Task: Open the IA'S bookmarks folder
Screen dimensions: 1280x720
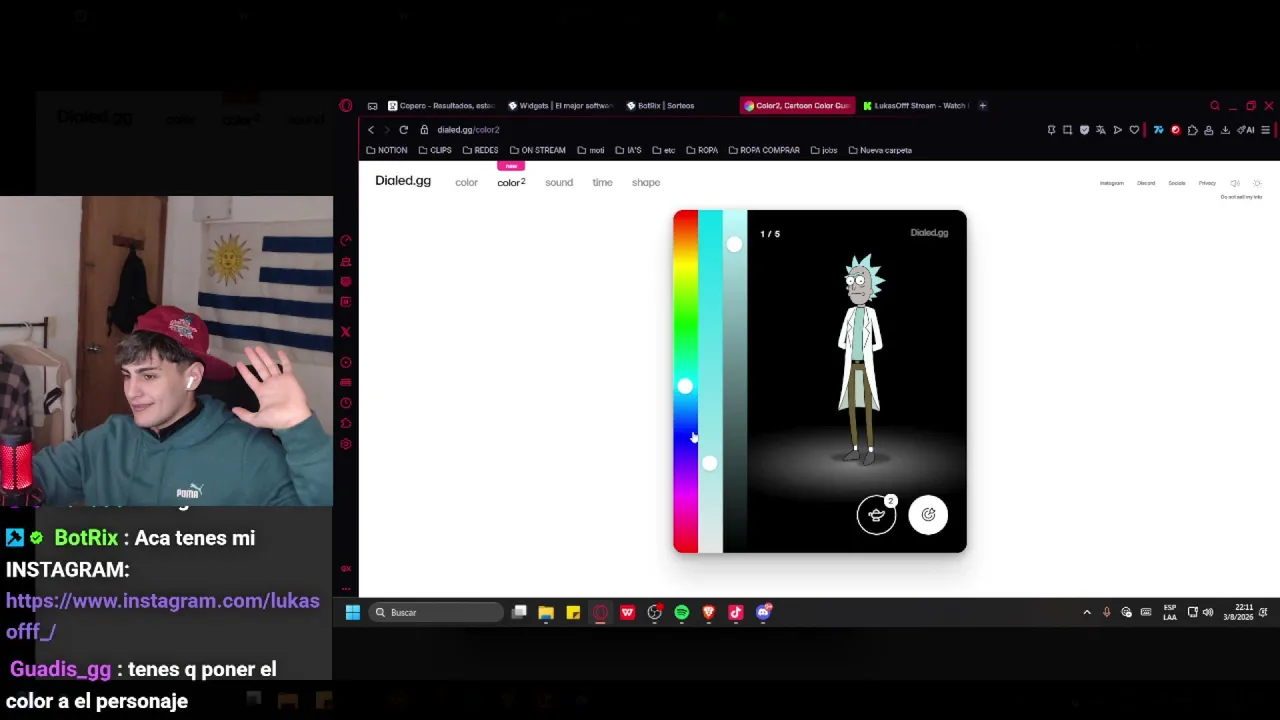Action: pos(628,150)
